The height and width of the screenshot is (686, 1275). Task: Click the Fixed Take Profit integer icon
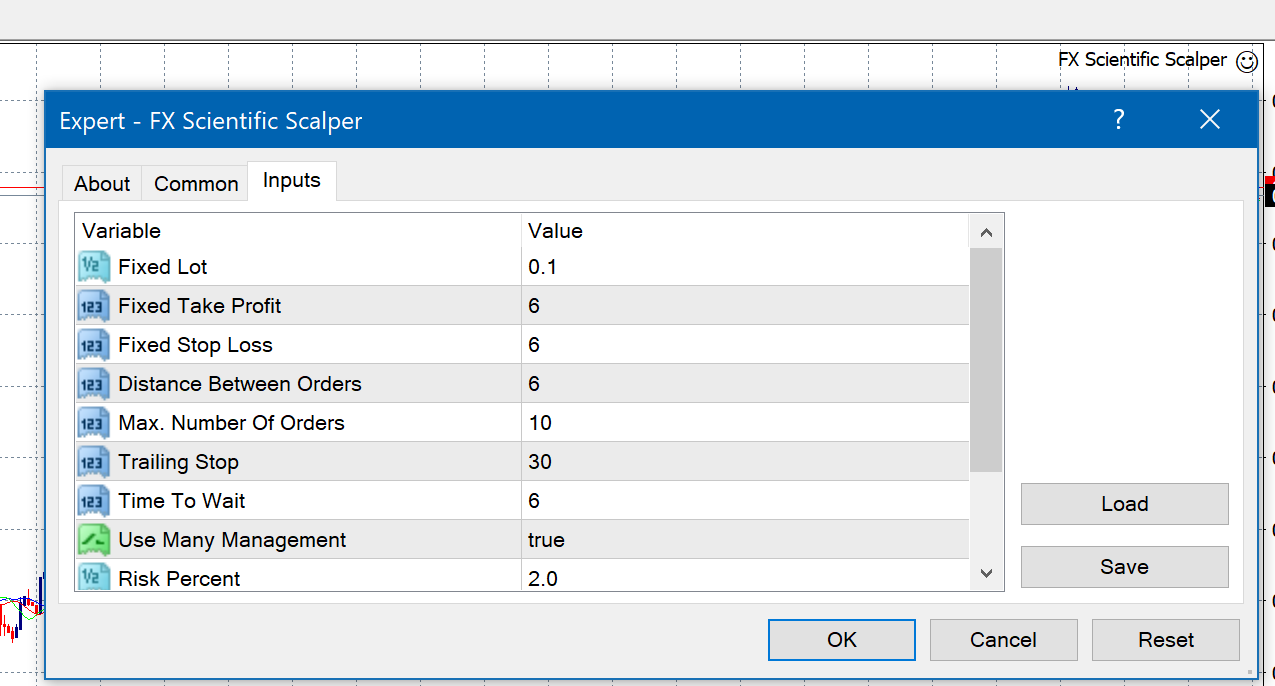[94, 306]
